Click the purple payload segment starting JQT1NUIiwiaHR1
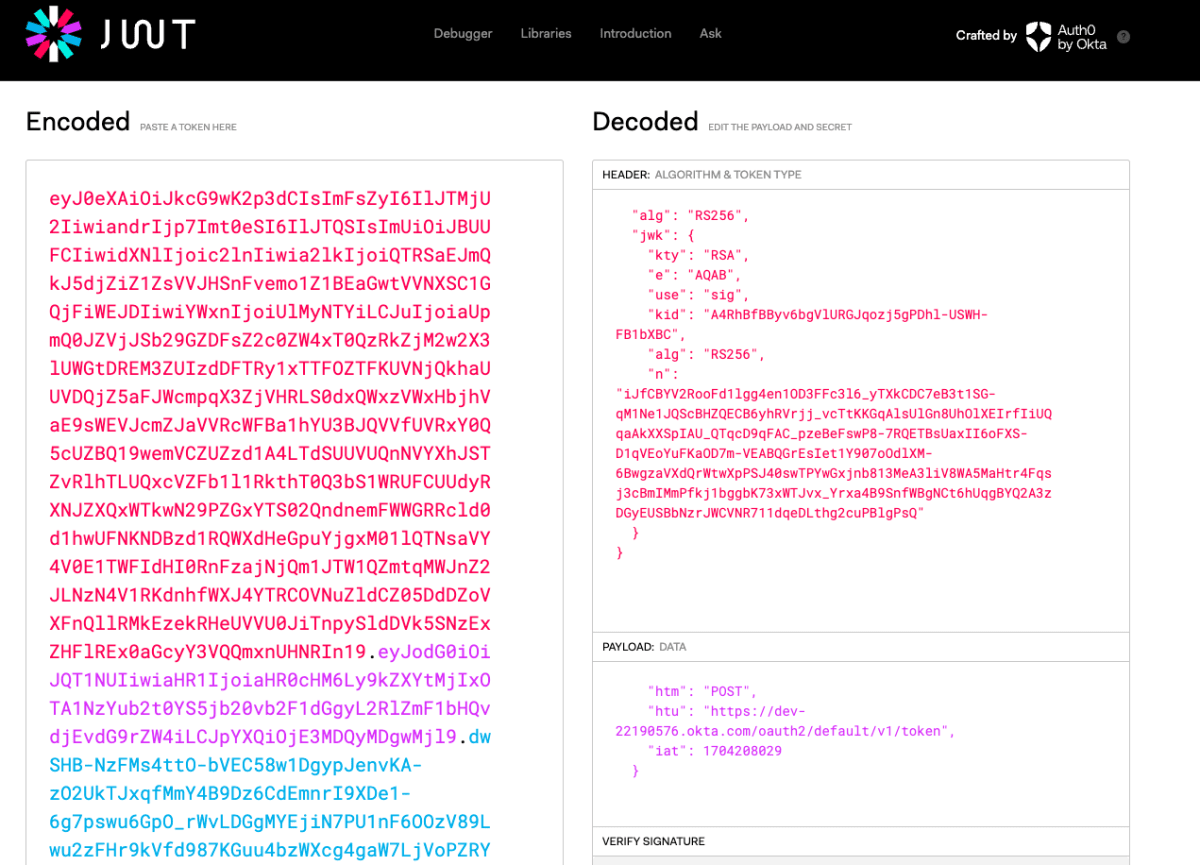The width and height of the screenshot is (1200, 865). (x=270, y=681)
